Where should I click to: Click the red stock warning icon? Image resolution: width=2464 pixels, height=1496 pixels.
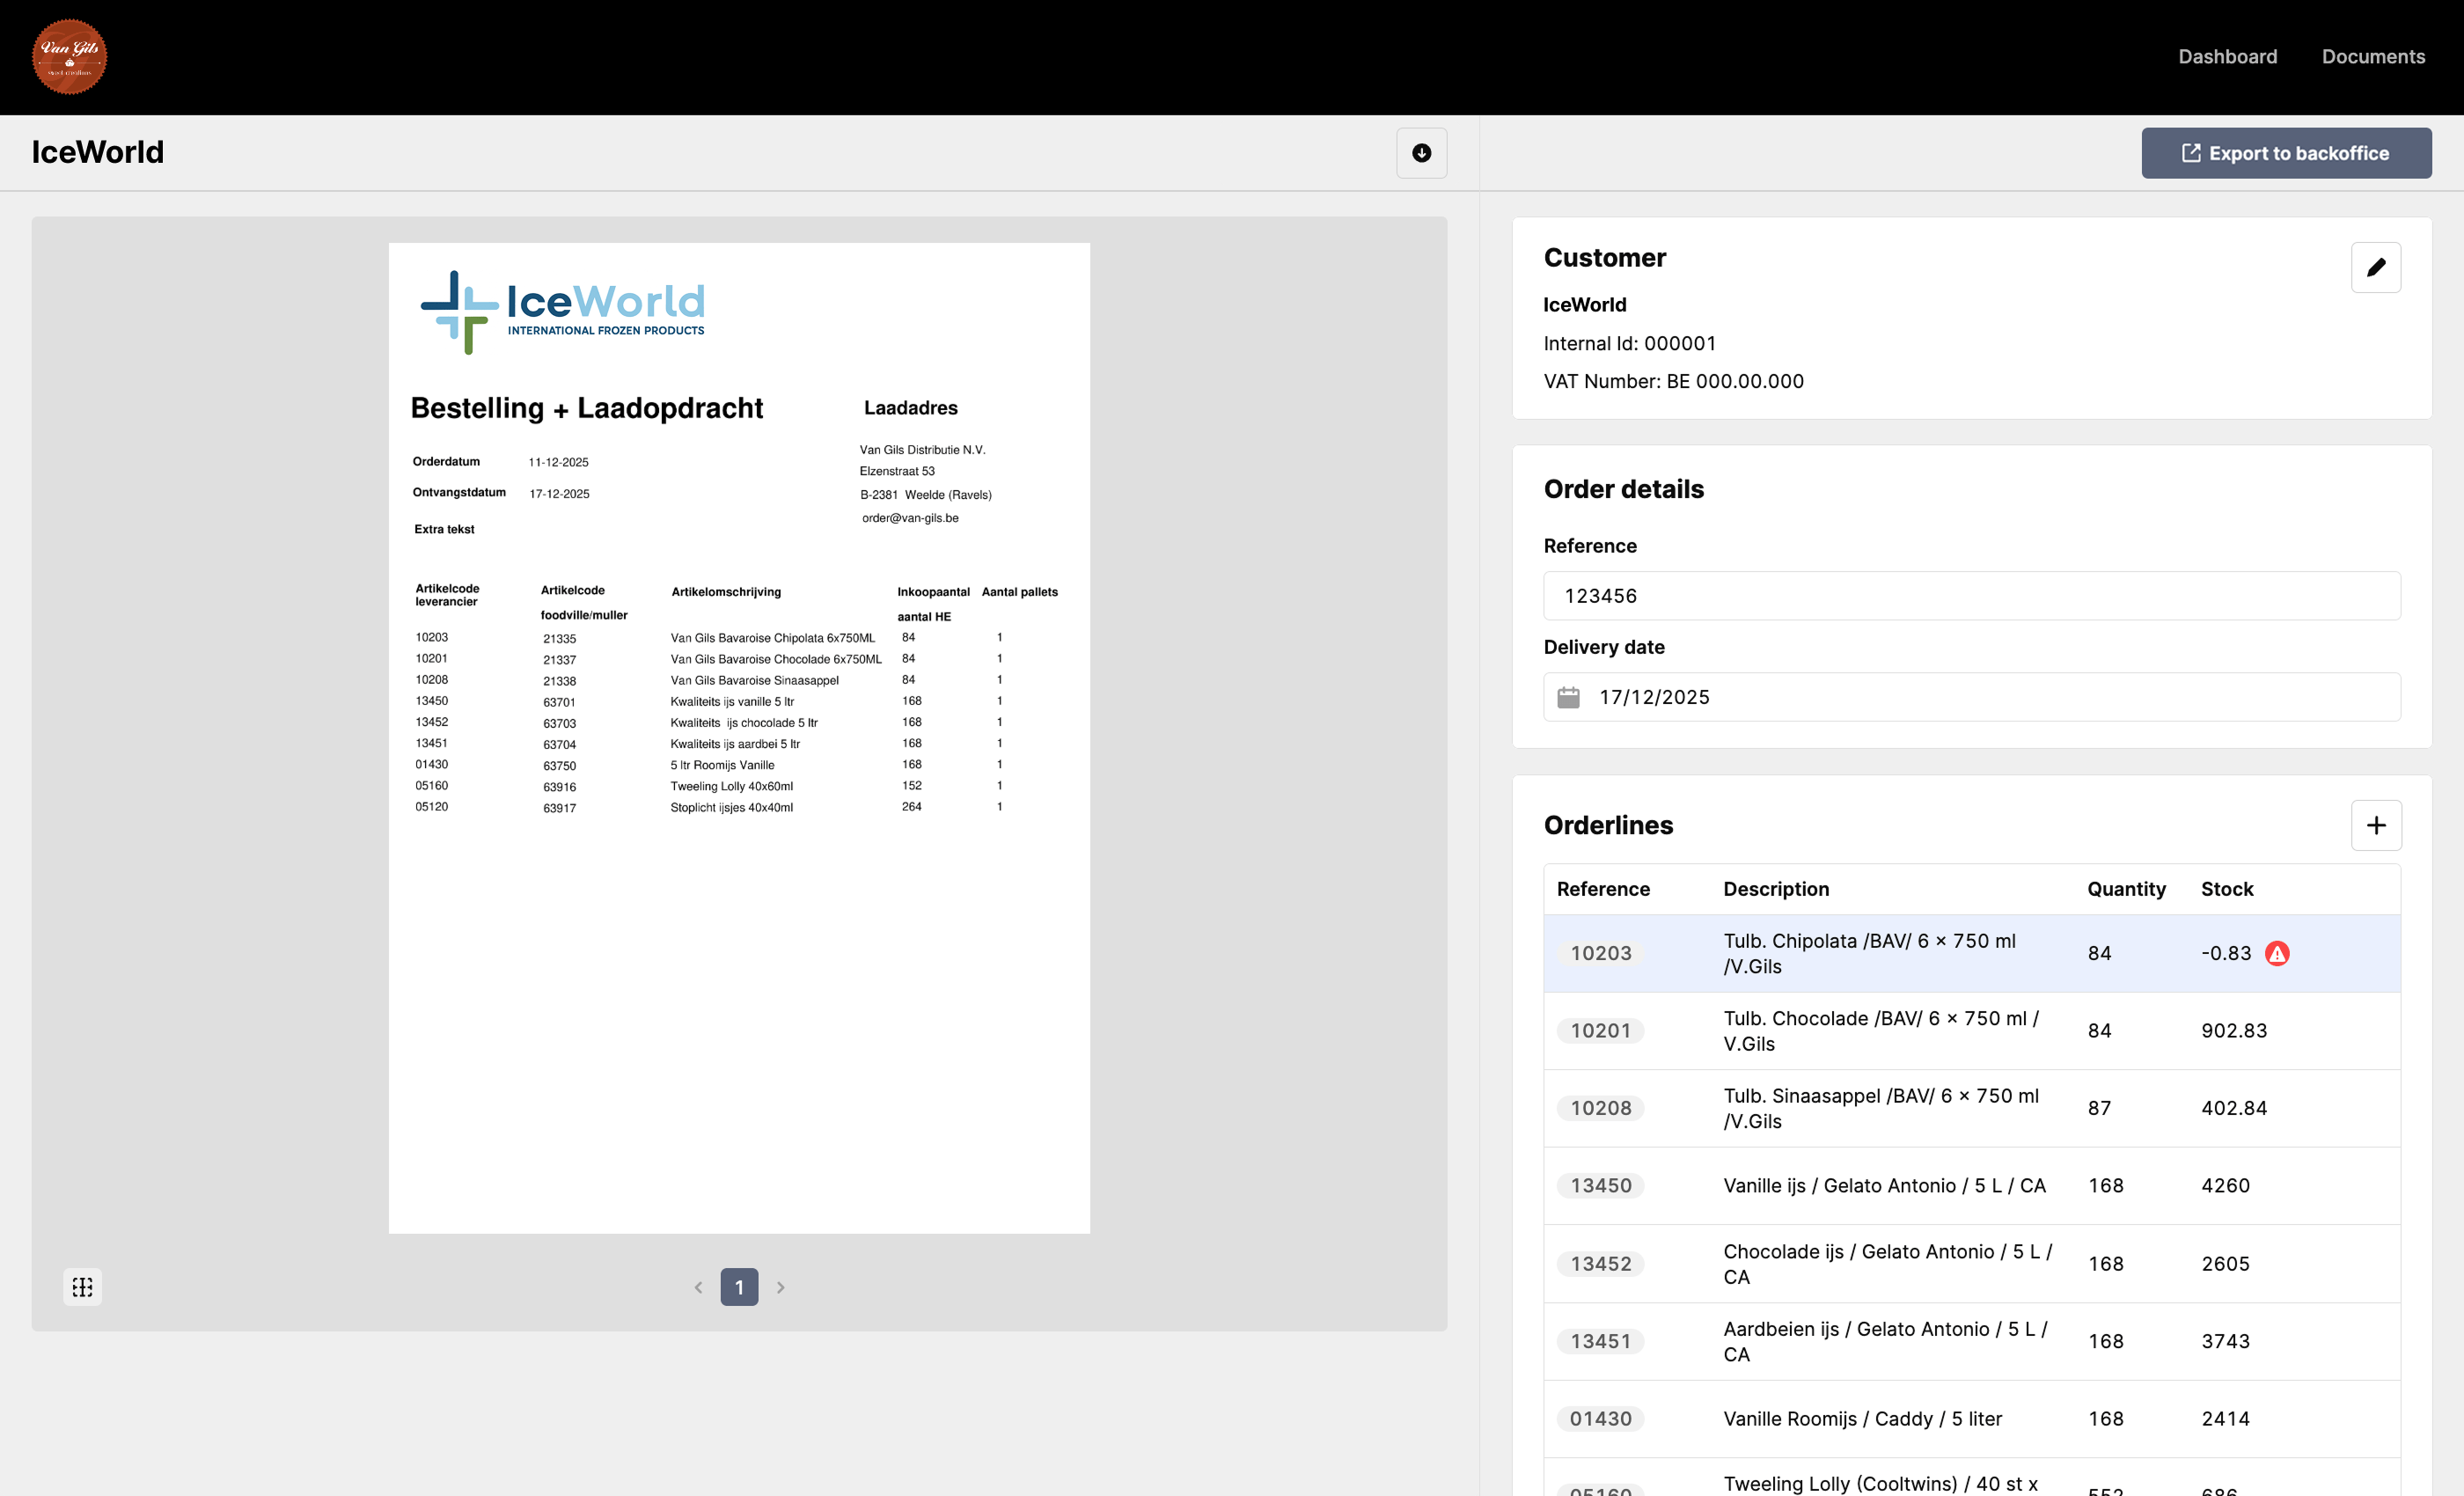pos(2277,953)
